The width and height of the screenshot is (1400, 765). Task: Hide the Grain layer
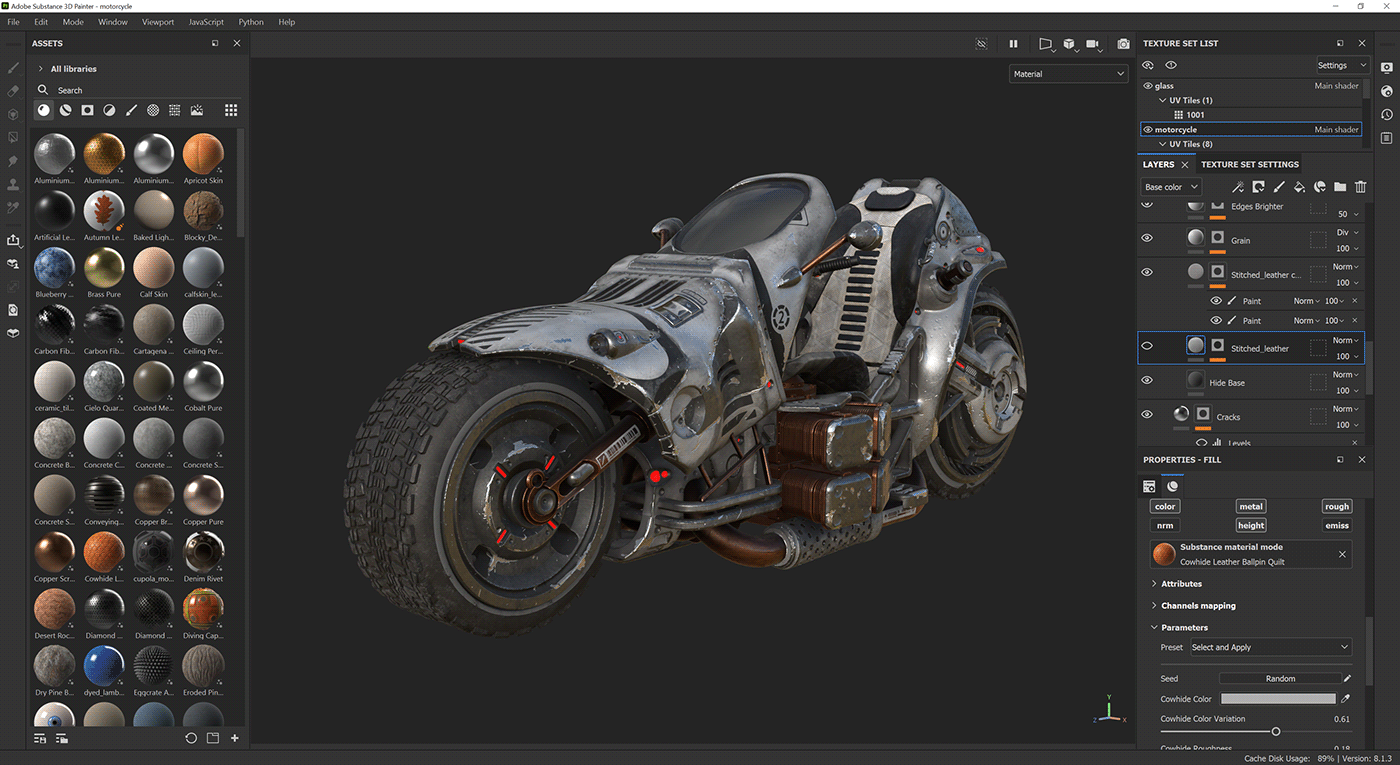point(1146,239)
